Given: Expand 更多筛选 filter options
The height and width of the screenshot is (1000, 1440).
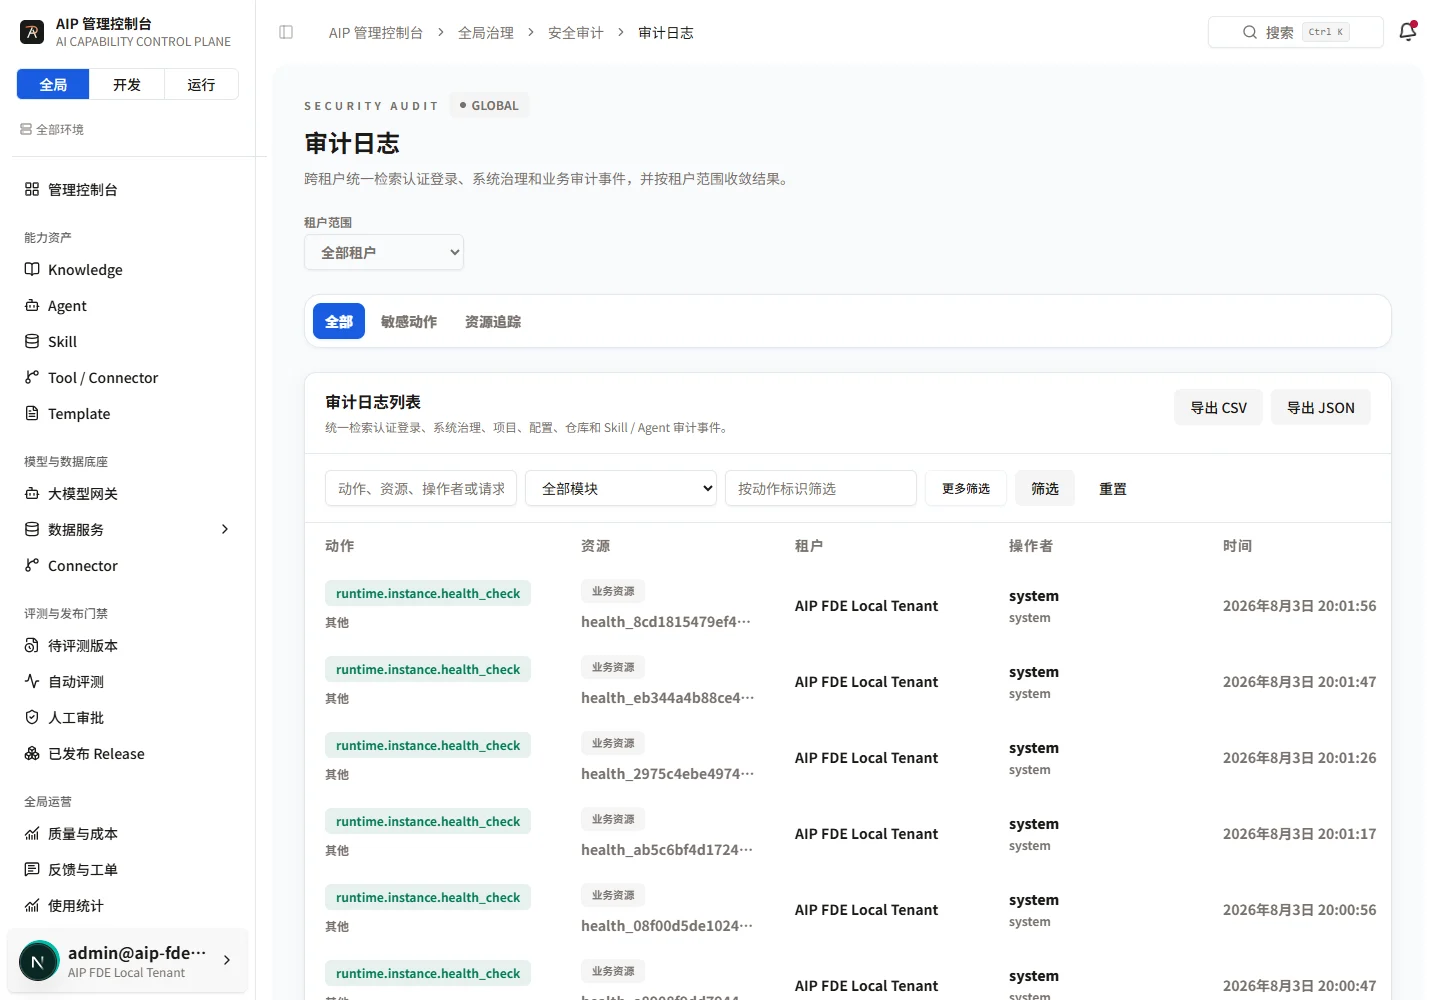Looking at the screenshot, I should 966,488.
